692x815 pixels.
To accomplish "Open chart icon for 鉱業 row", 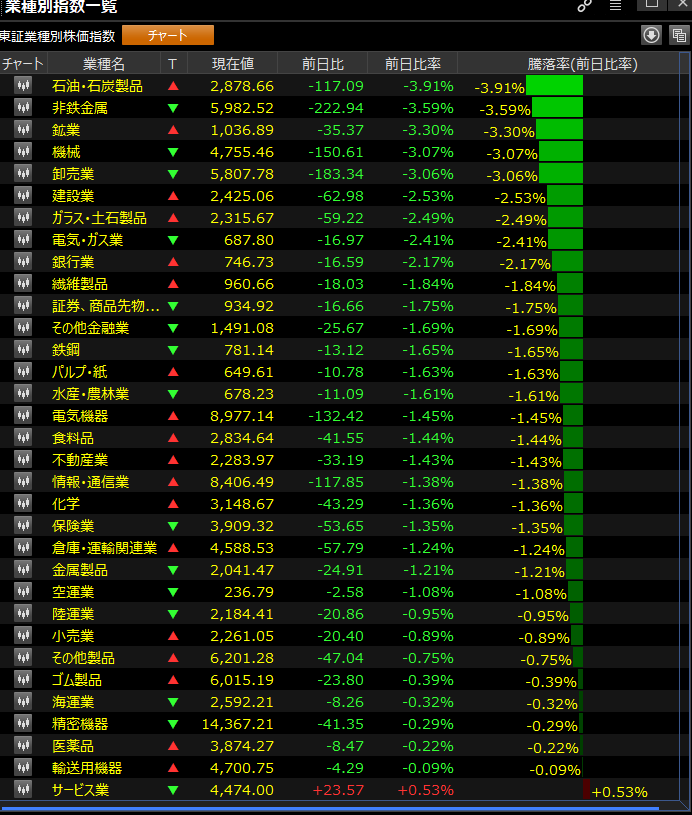I will [x=23, y=129].
